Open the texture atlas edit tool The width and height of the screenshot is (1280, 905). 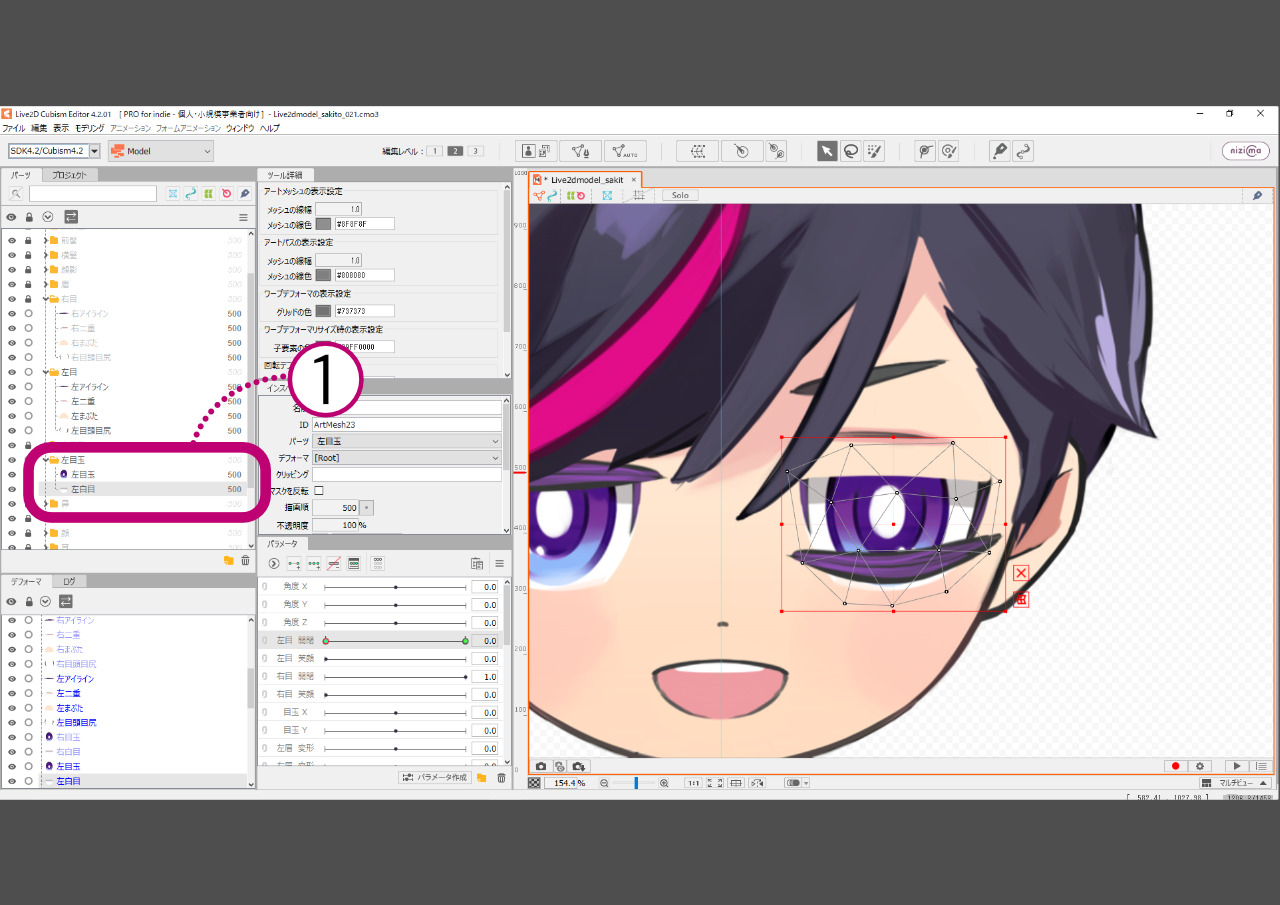tap(537, 151)
